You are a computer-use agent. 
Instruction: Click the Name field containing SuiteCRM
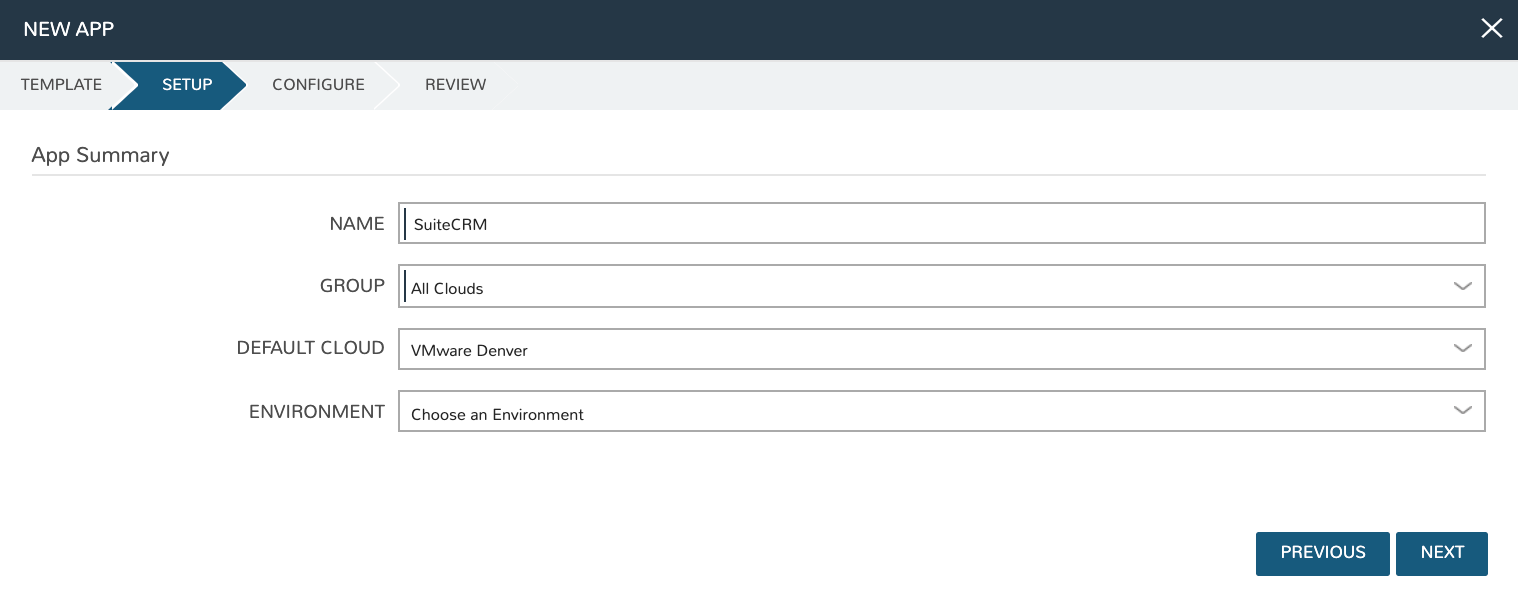click(x=940, y=224)
